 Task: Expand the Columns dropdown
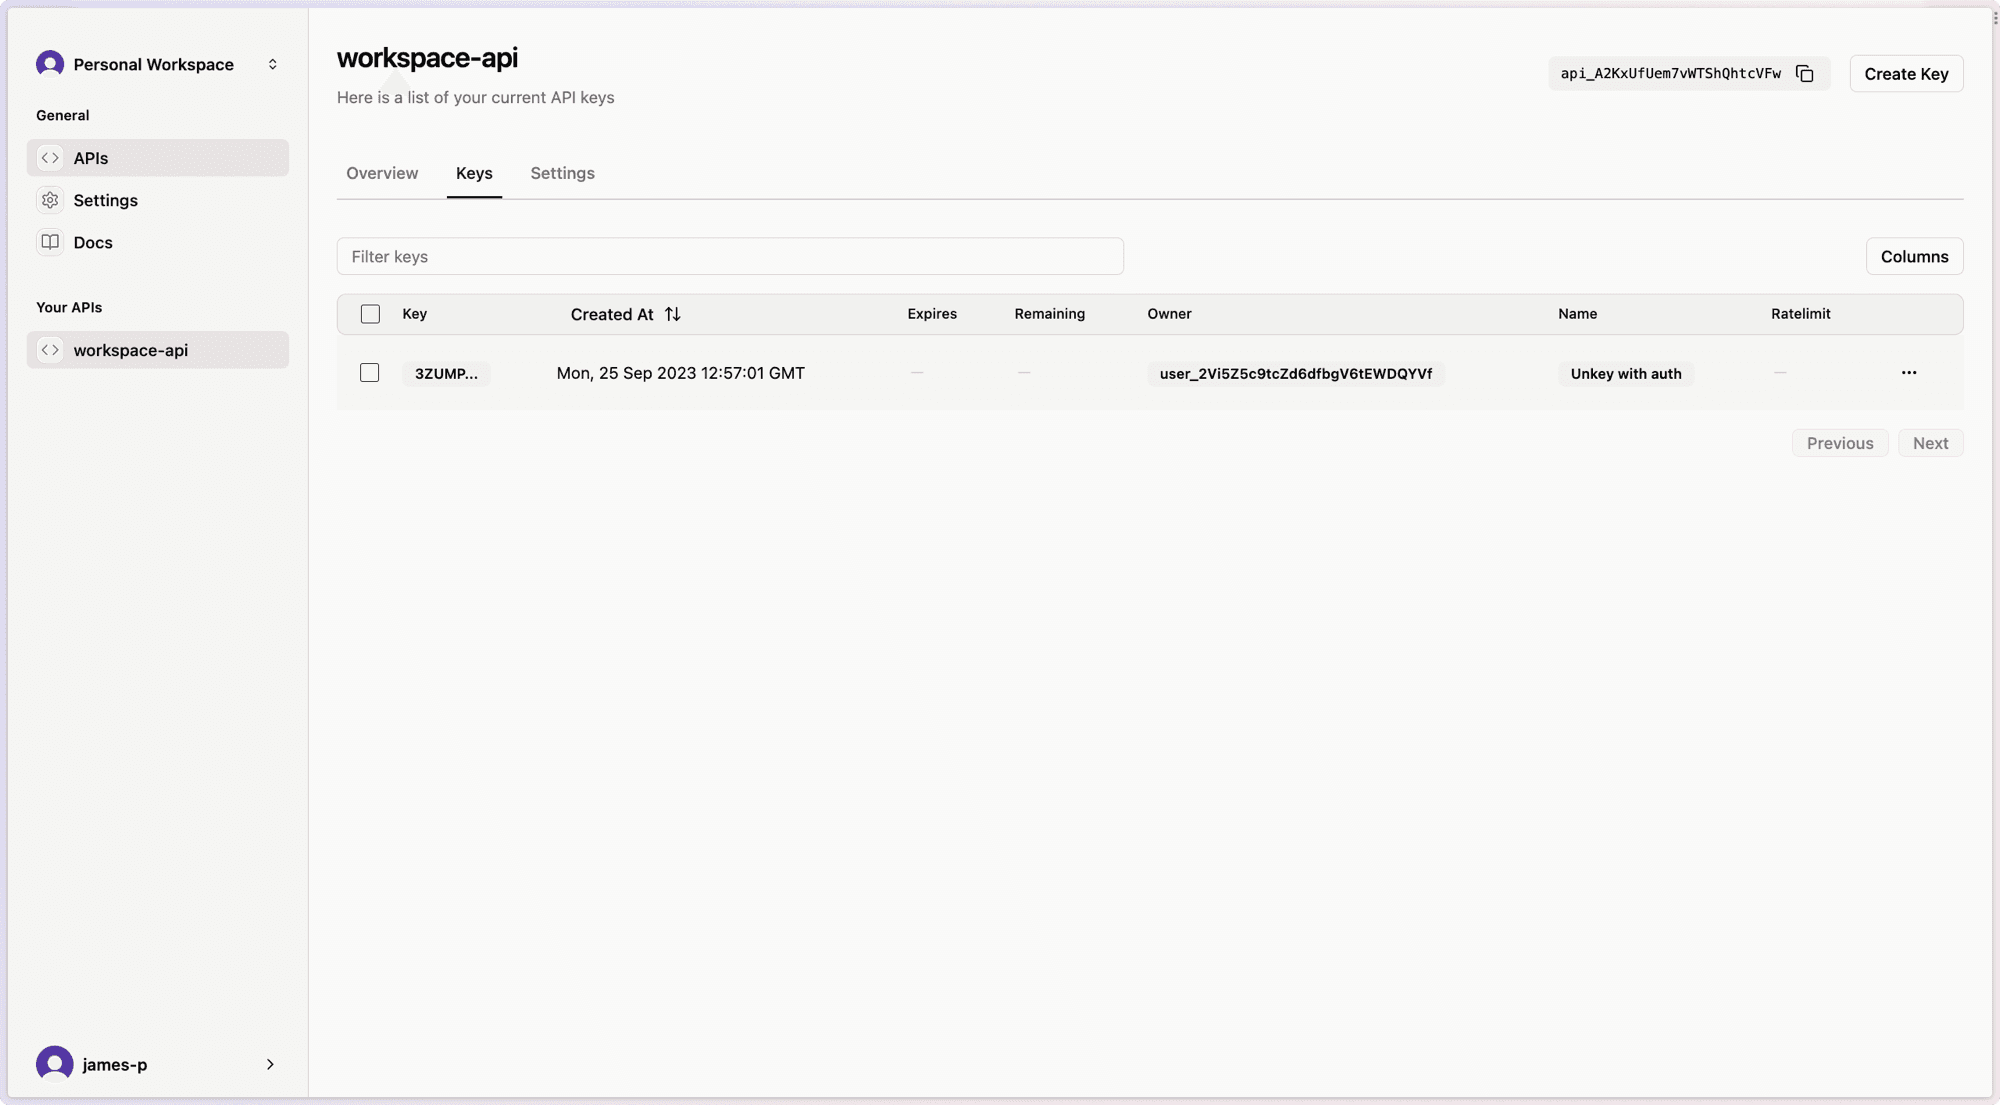coord(1914,256)
